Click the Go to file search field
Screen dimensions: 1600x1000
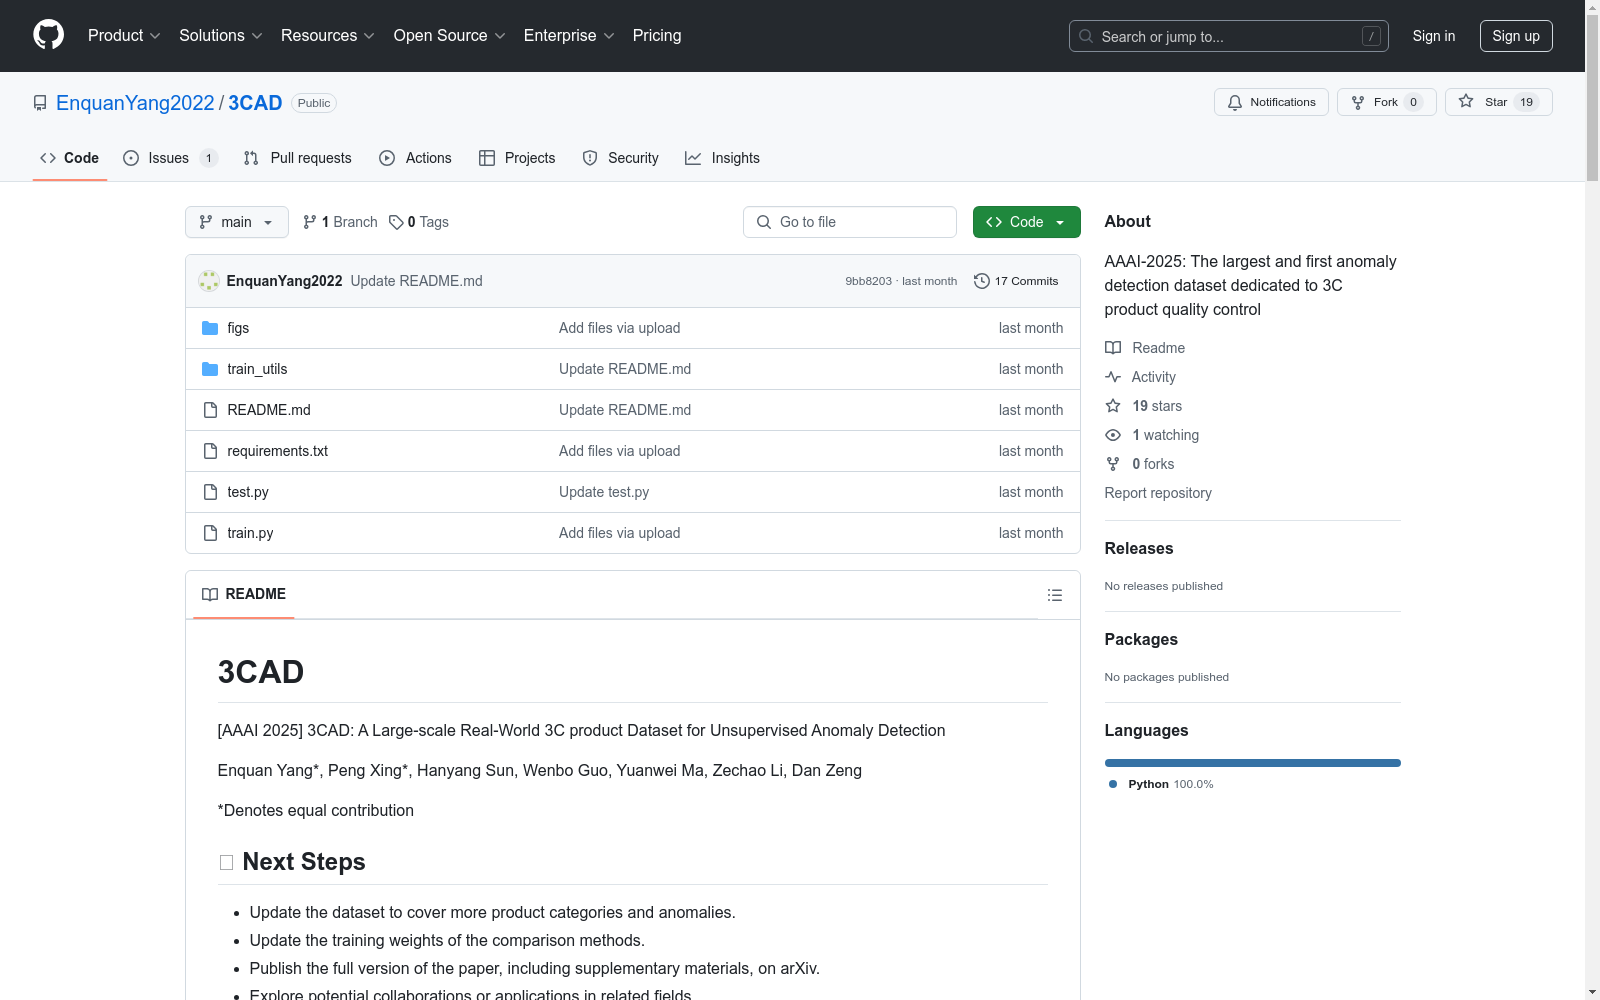click(850, 222)
